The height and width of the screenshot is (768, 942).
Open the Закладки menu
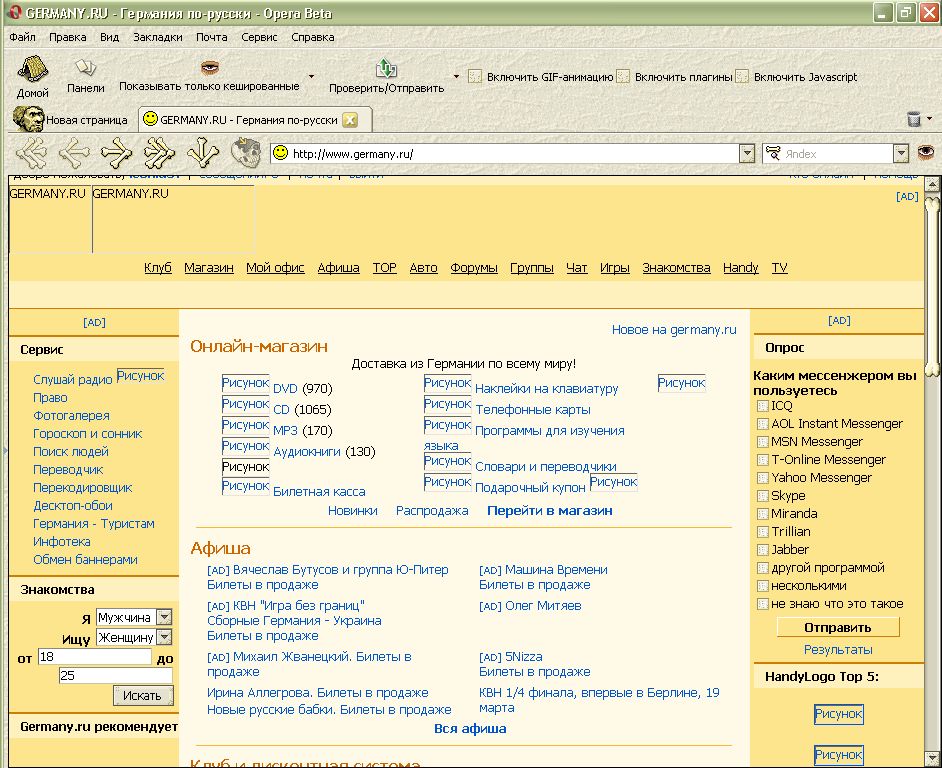pos(157,37)
